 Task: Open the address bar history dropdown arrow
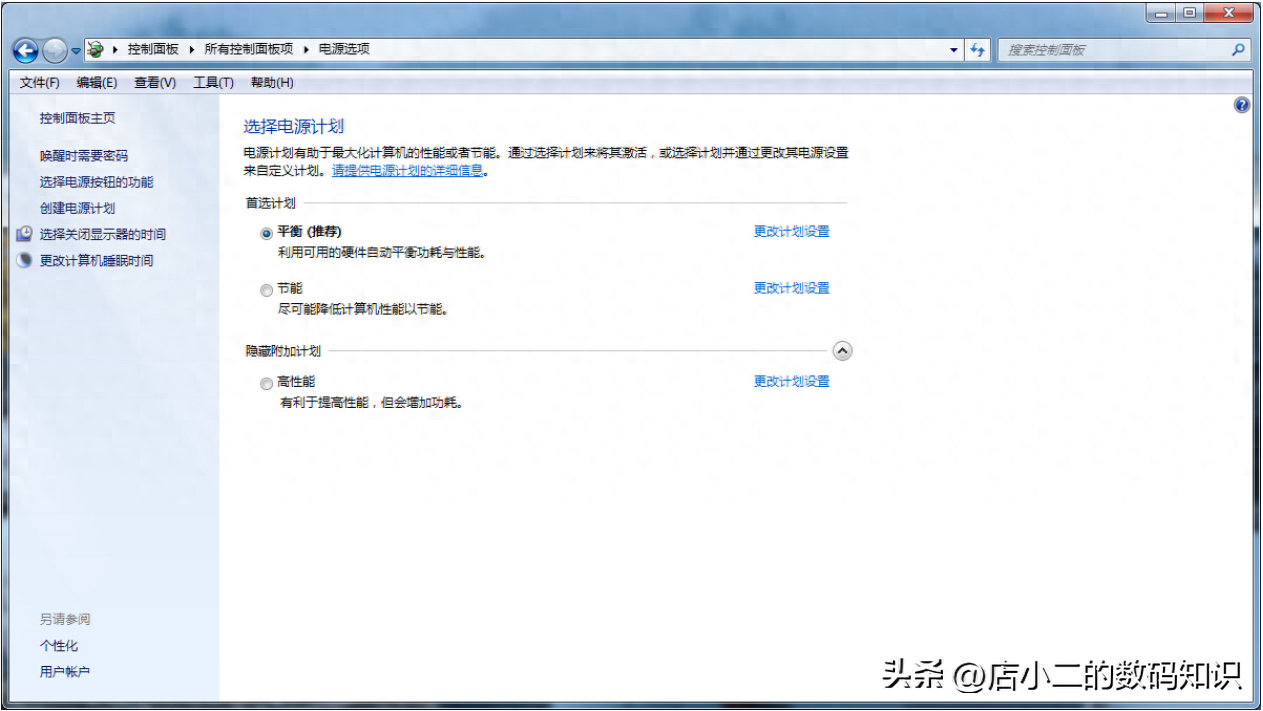[952, 49]
